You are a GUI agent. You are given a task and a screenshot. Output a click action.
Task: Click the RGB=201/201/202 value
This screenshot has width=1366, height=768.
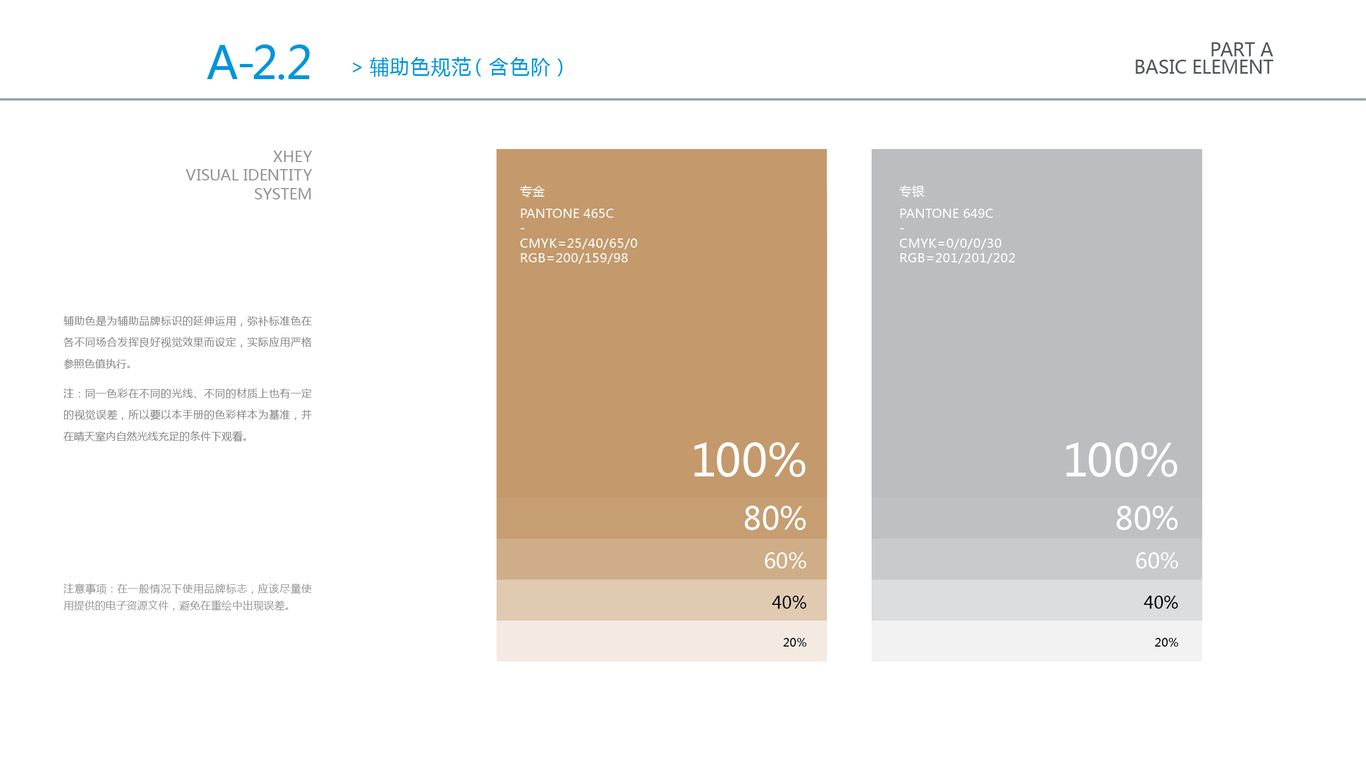957,258
